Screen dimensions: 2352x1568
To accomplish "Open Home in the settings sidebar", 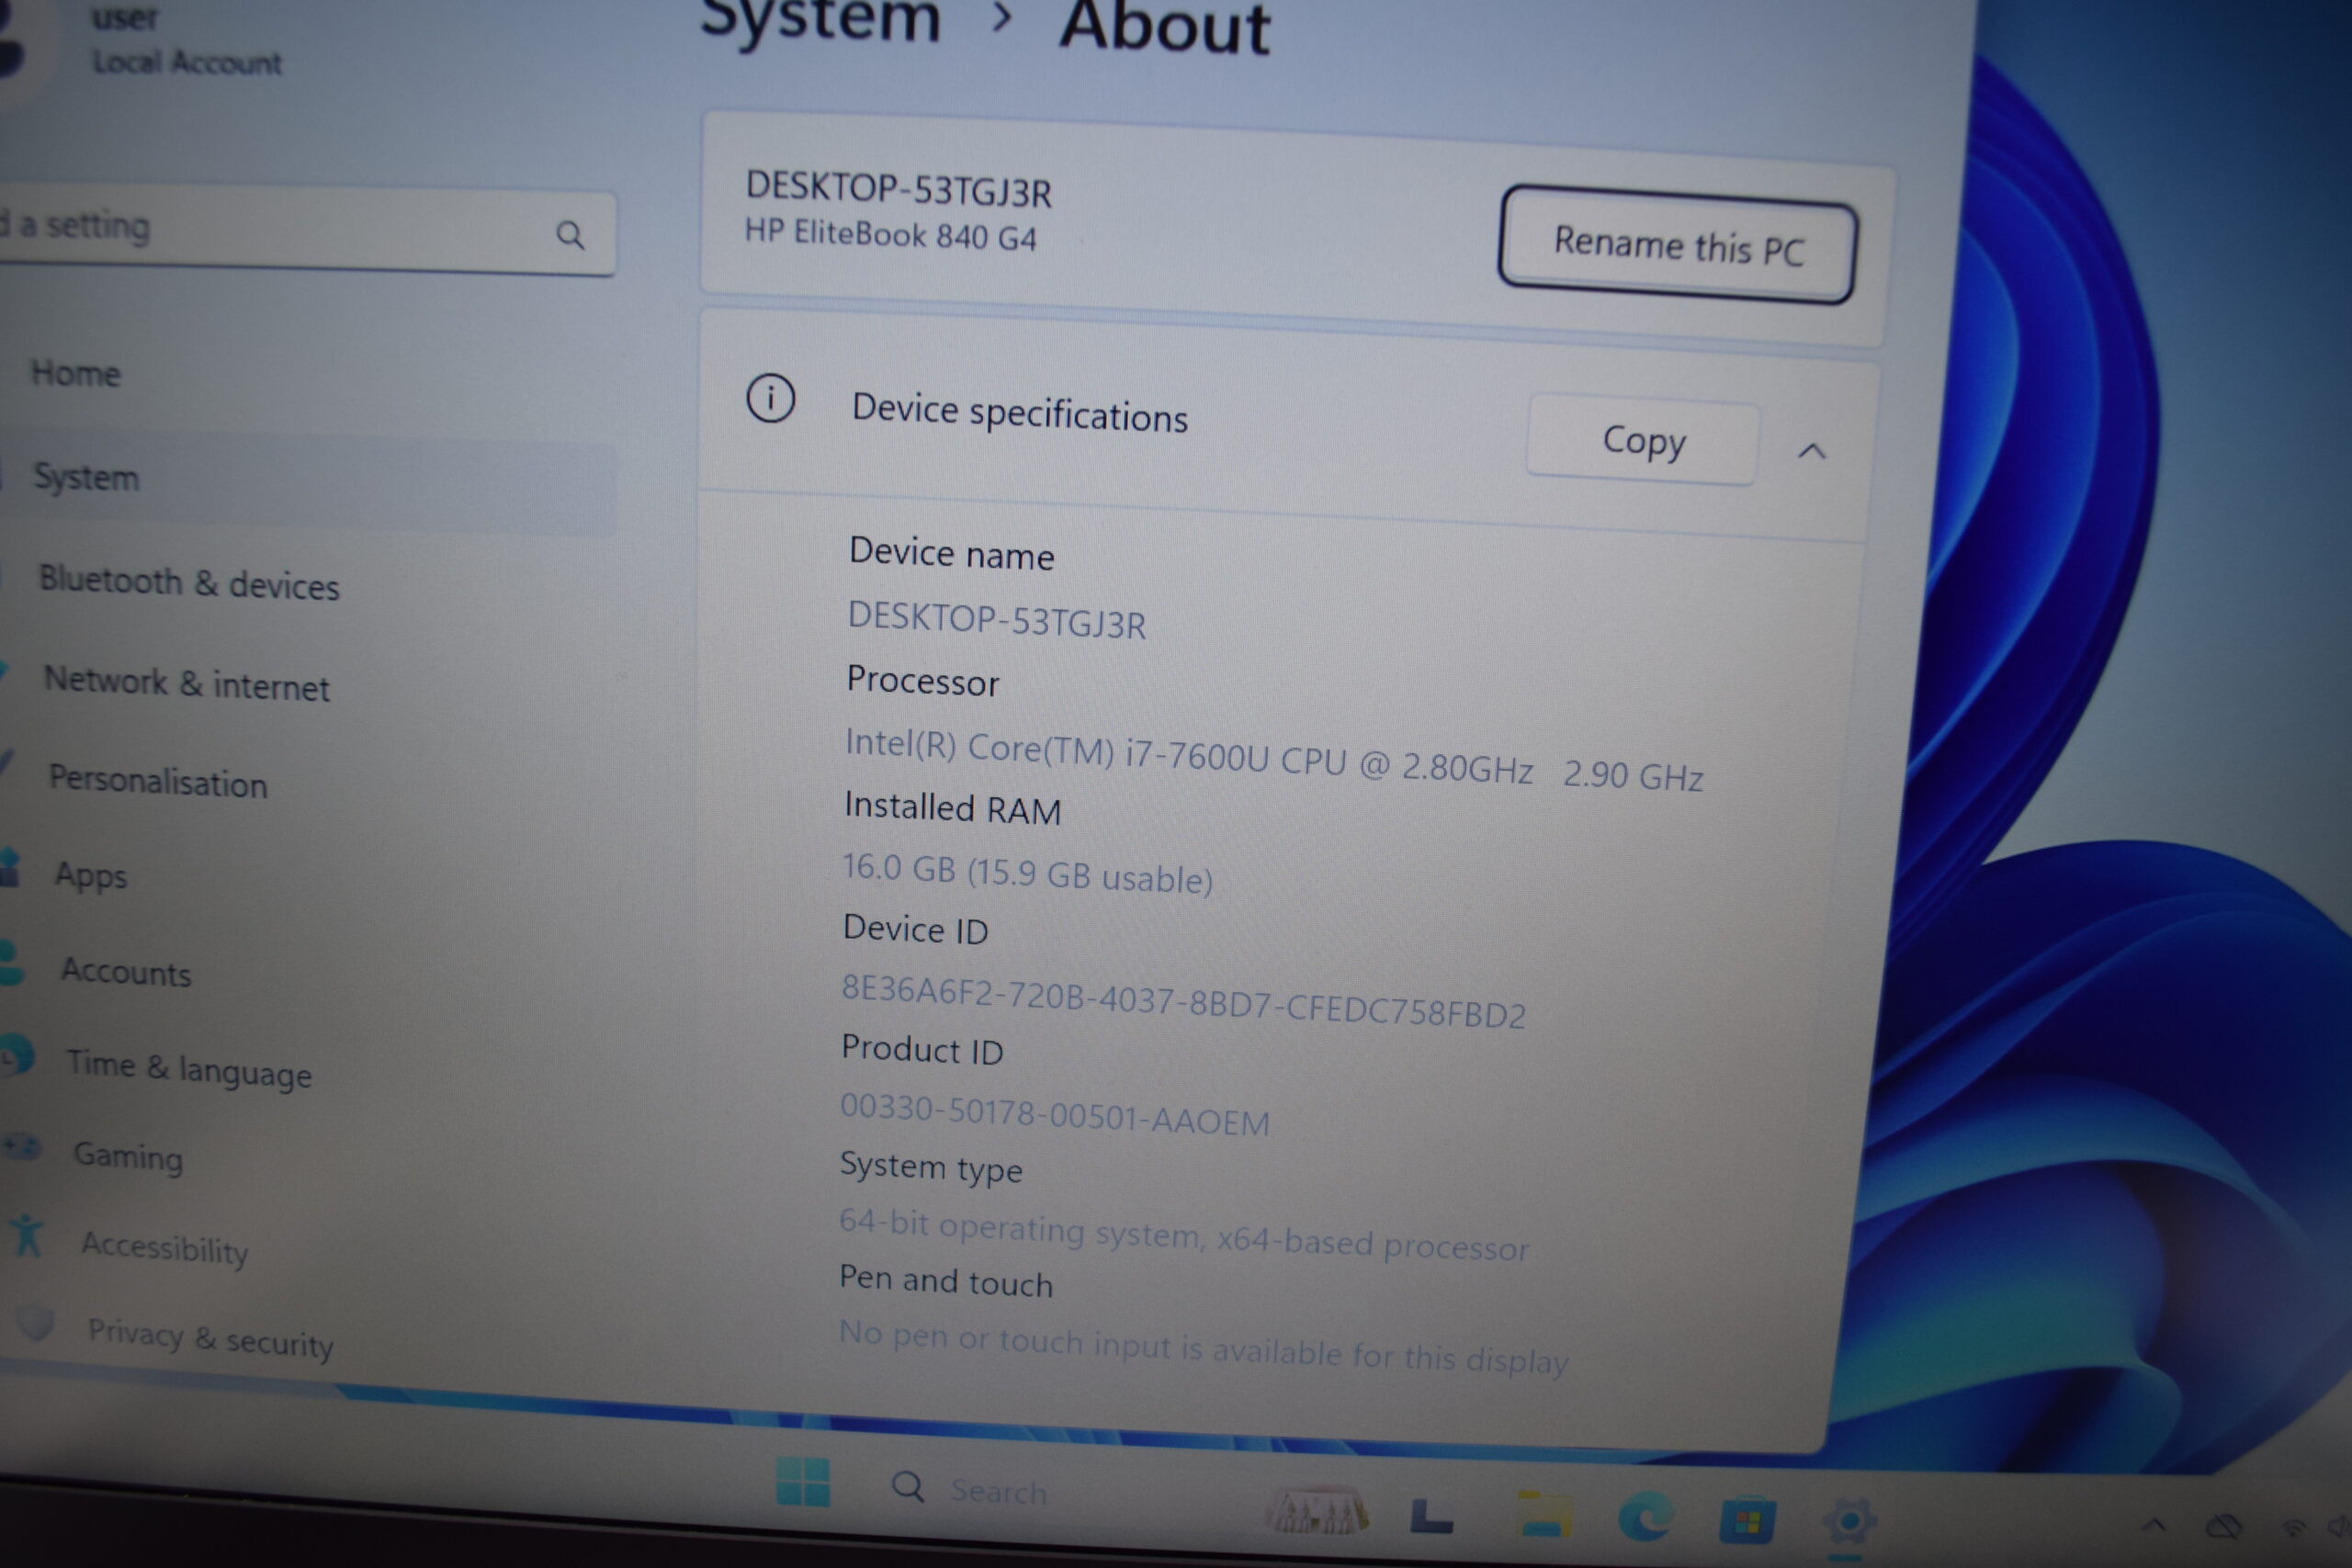I will coord(76,373).
